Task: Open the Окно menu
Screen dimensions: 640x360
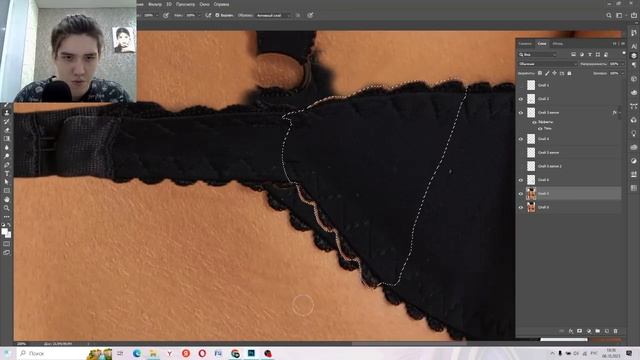Action: (x=204, y=4)
